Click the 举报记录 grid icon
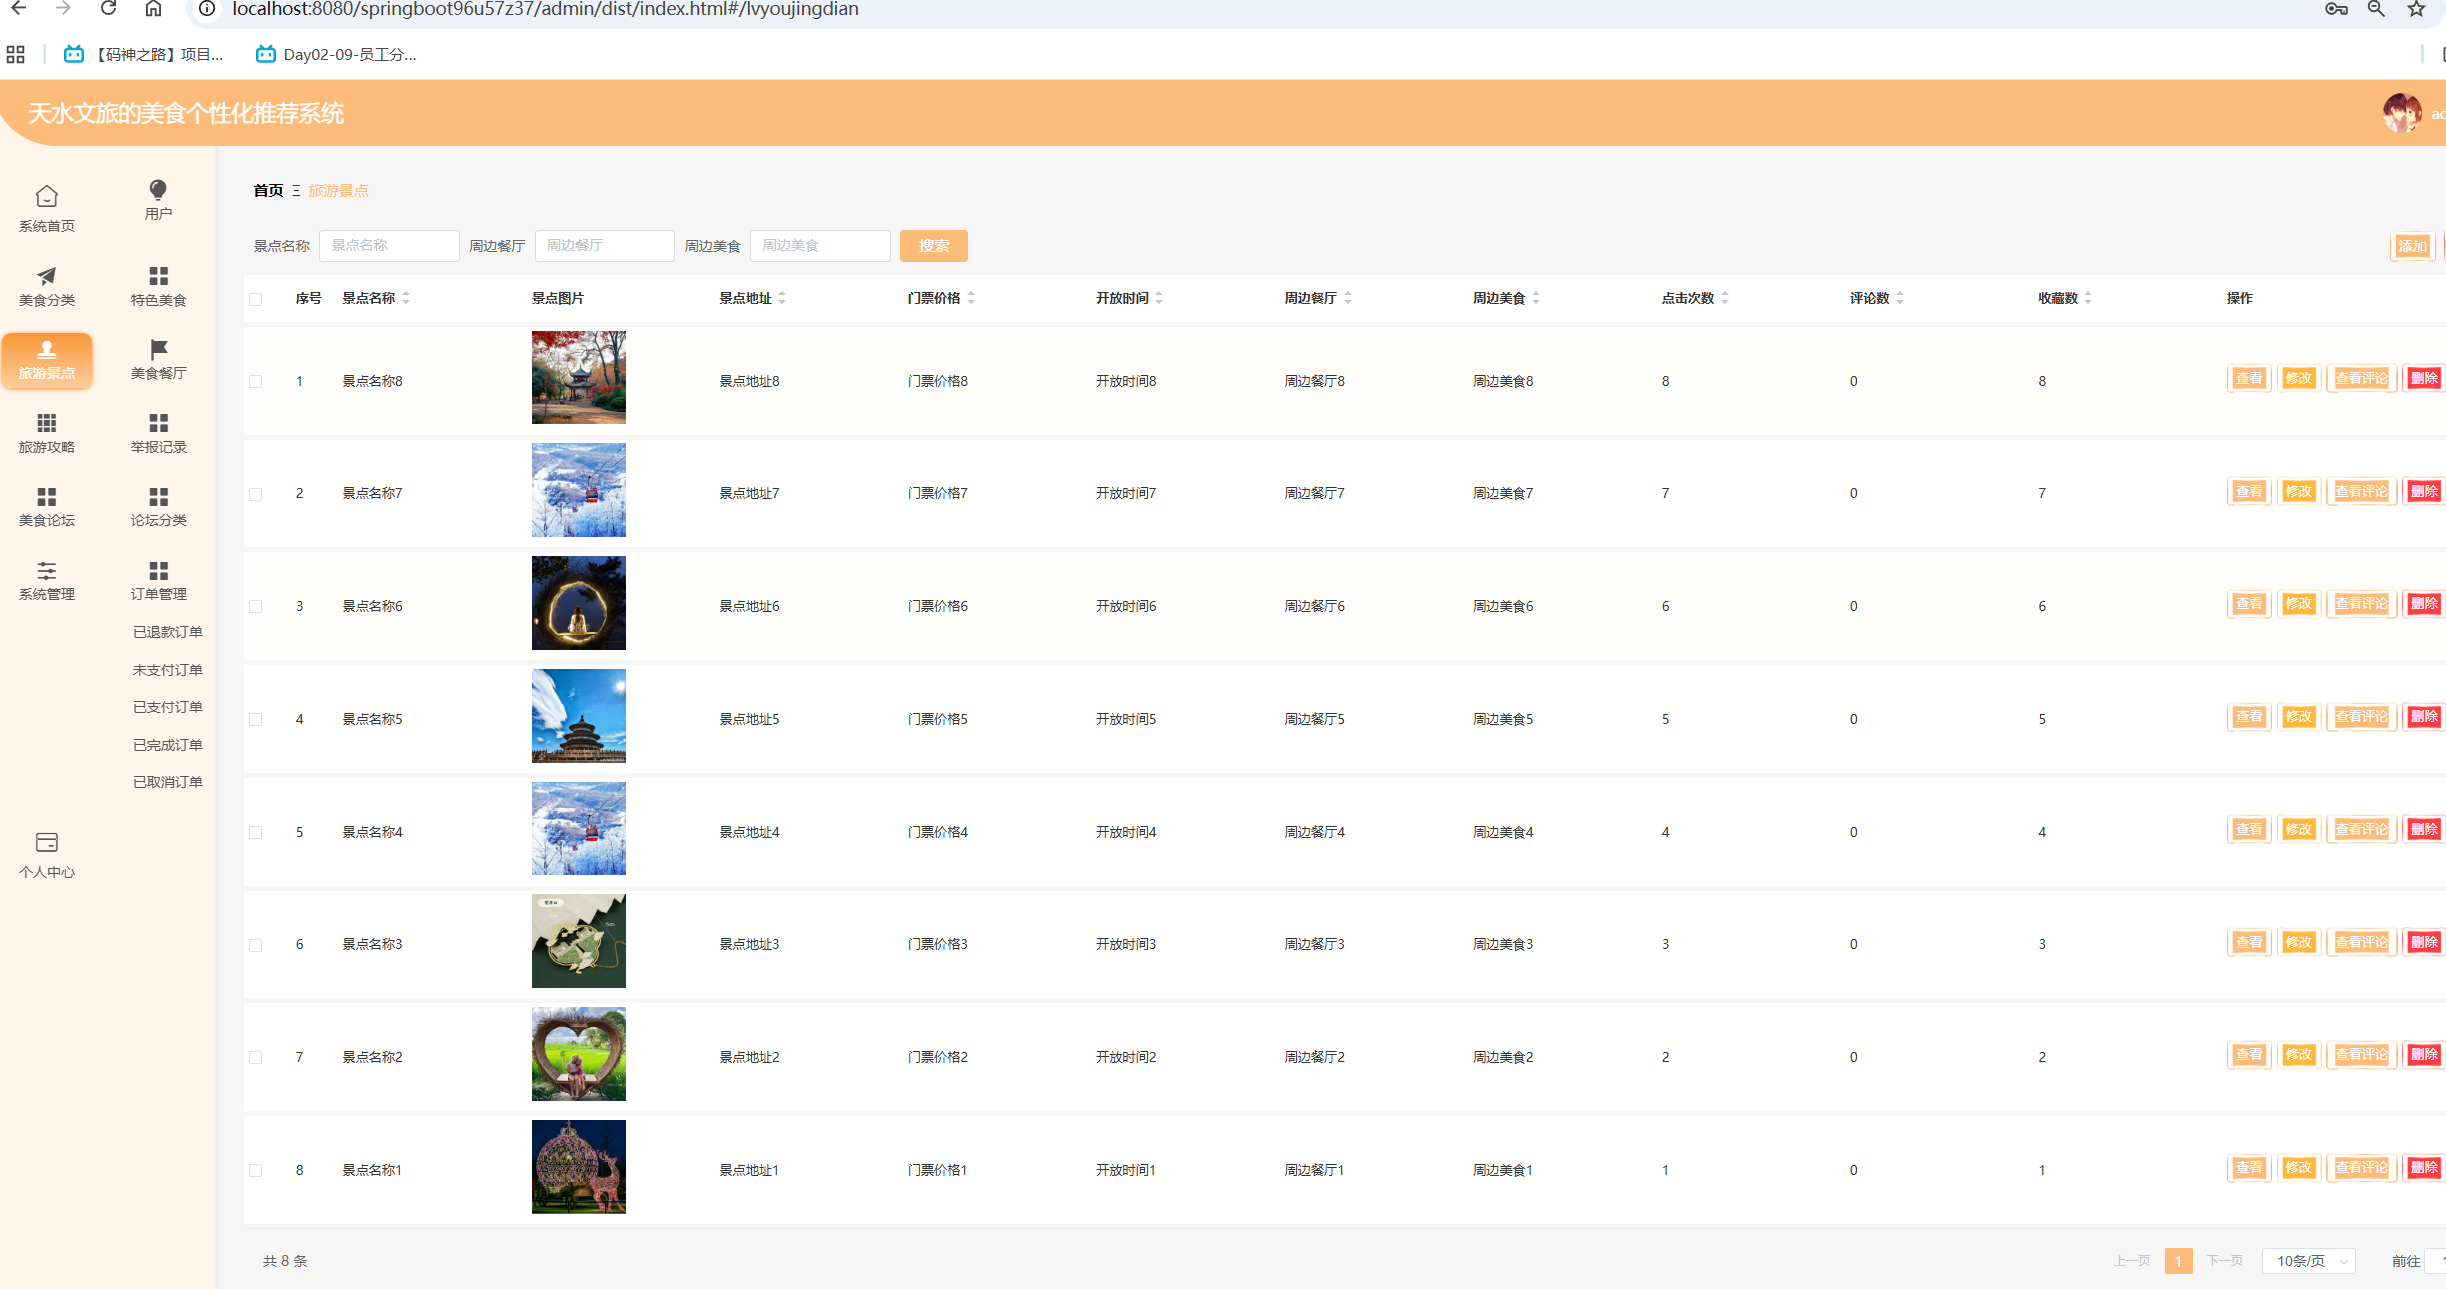Viewport: 2446px width, 1289px height. tap(158, 423)
